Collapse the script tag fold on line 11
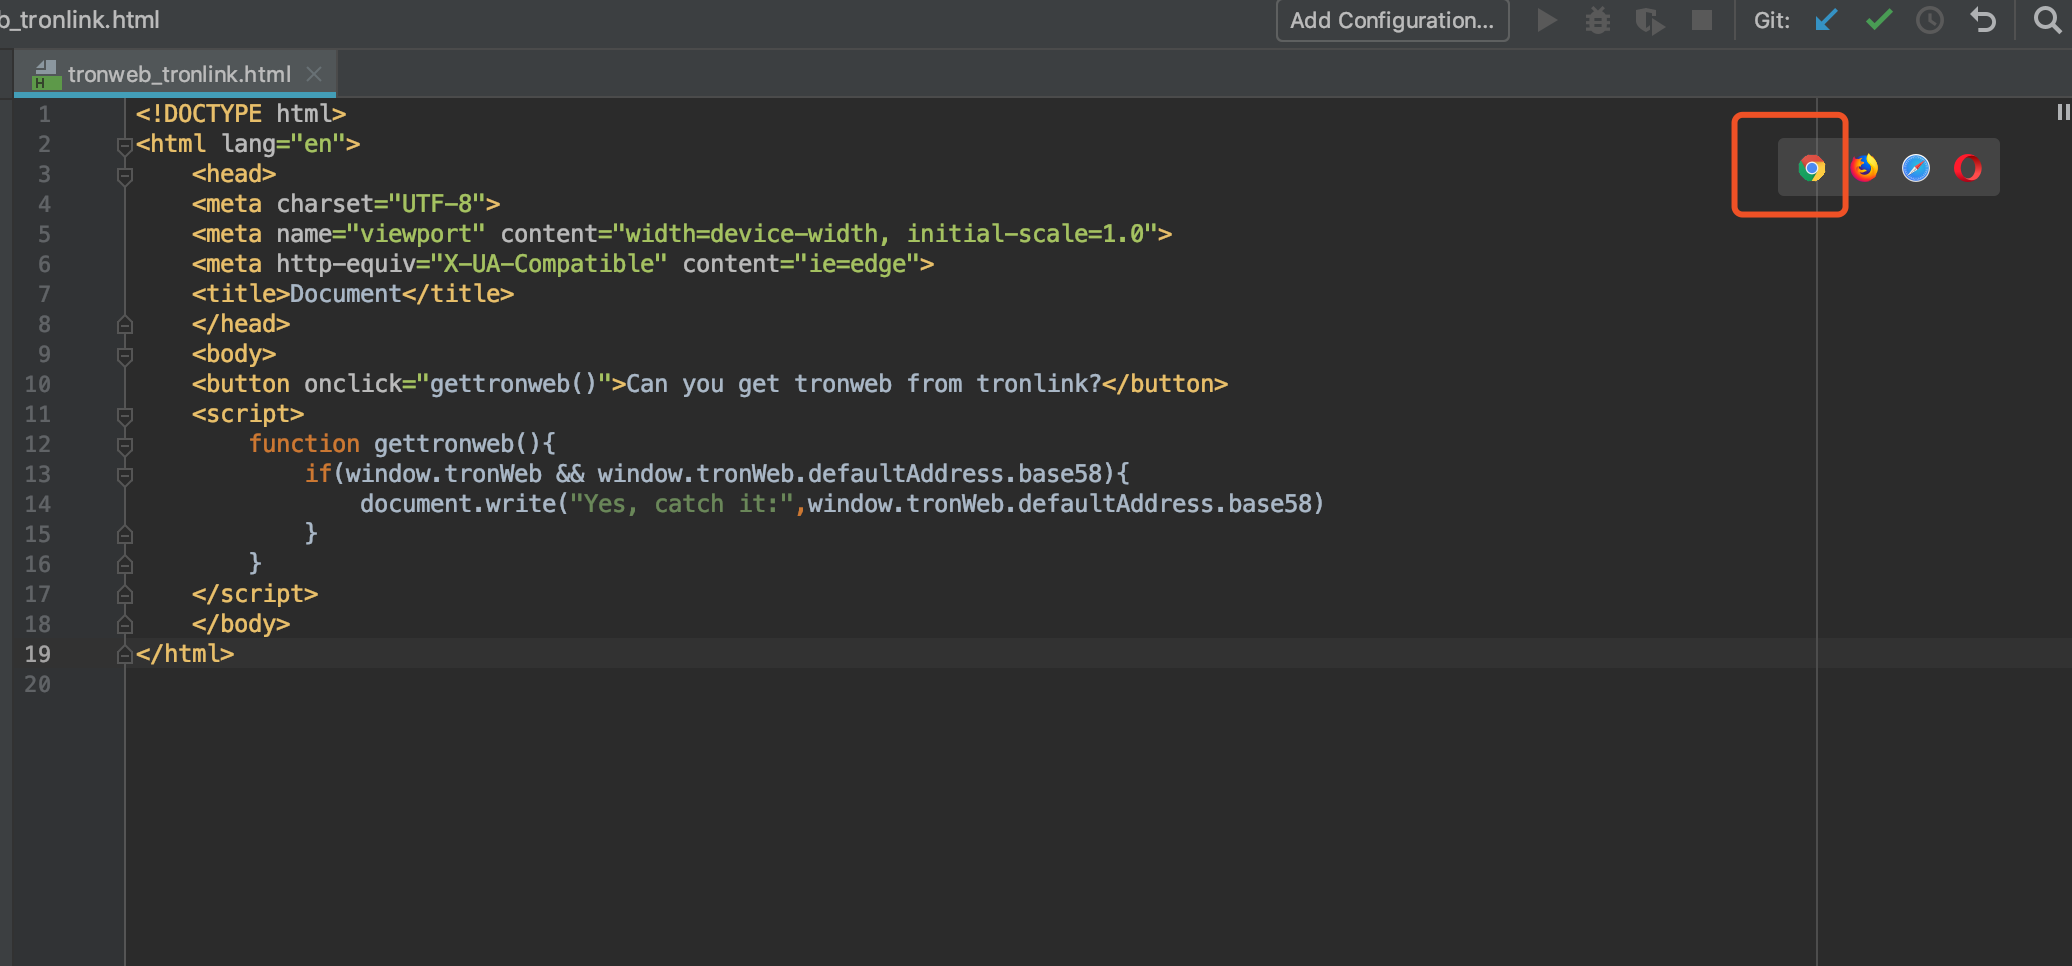The image size is (2072, 966). [125, 416]
